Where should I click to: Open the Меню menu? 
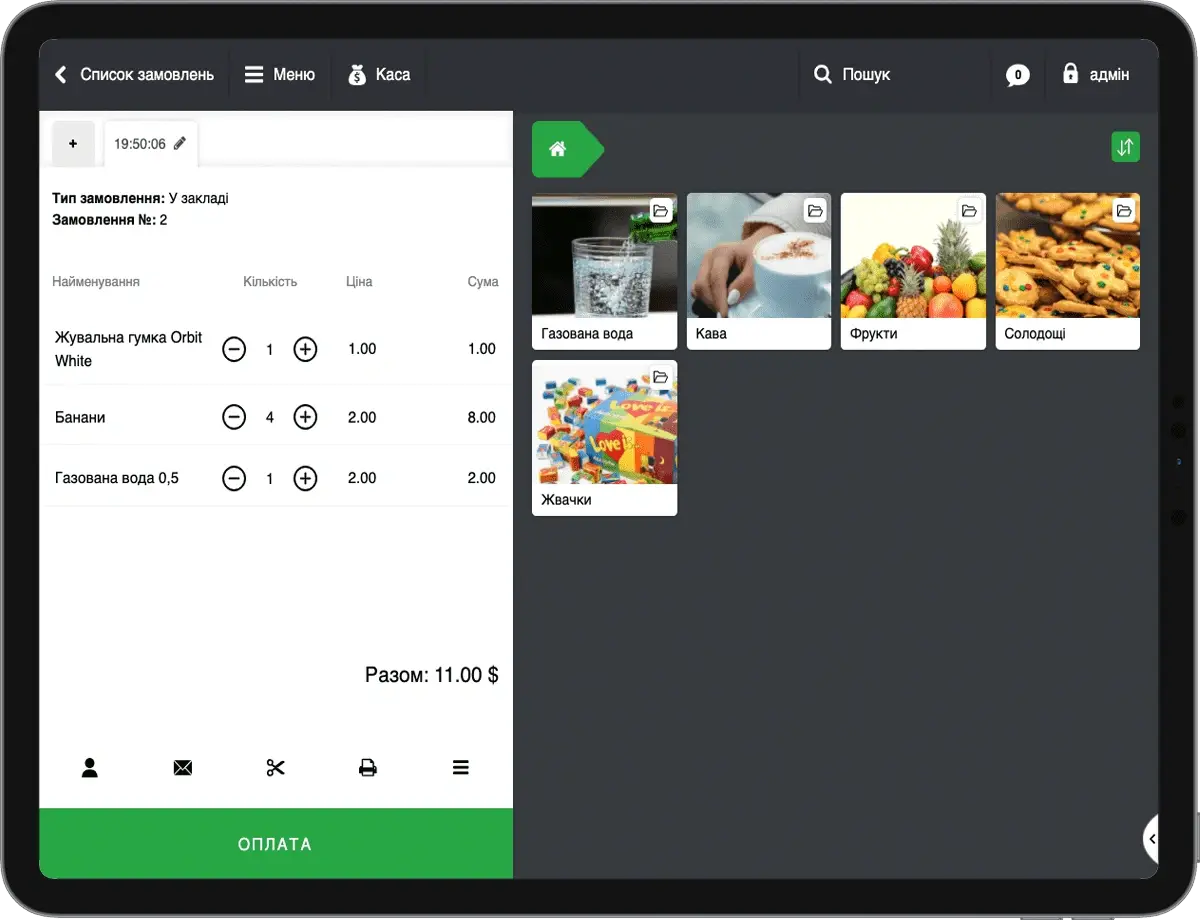click(x=280, y=75)
